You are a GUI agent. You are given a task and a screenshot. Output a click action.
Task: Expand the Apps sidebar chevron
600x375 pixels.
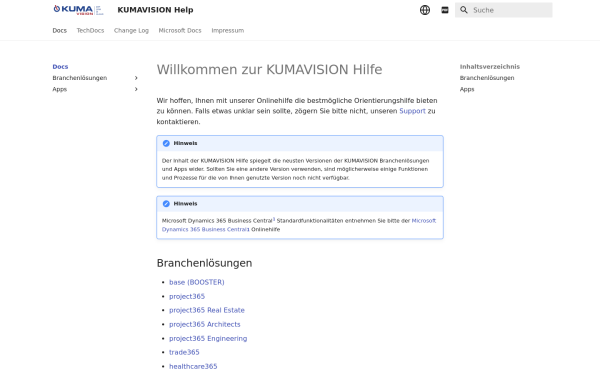click(x=136, y=89)
